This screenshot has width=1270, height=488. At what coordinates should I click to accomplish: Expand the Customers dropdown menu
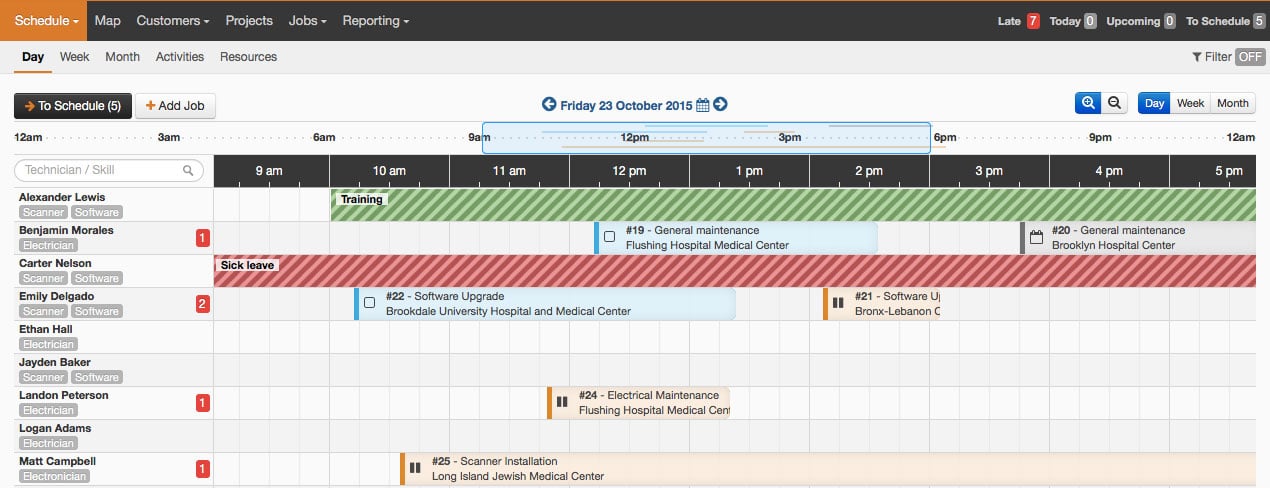tap(172, 20)
